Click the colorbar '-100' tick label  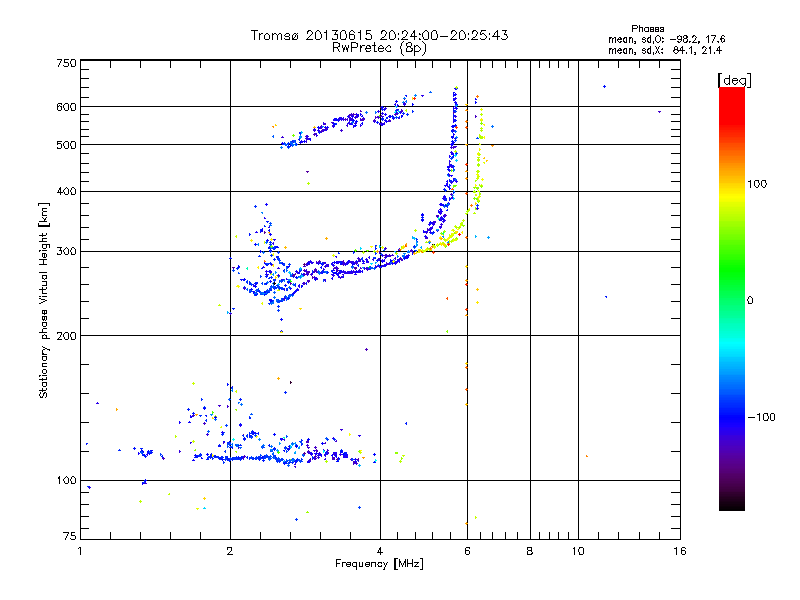[761, 417]
